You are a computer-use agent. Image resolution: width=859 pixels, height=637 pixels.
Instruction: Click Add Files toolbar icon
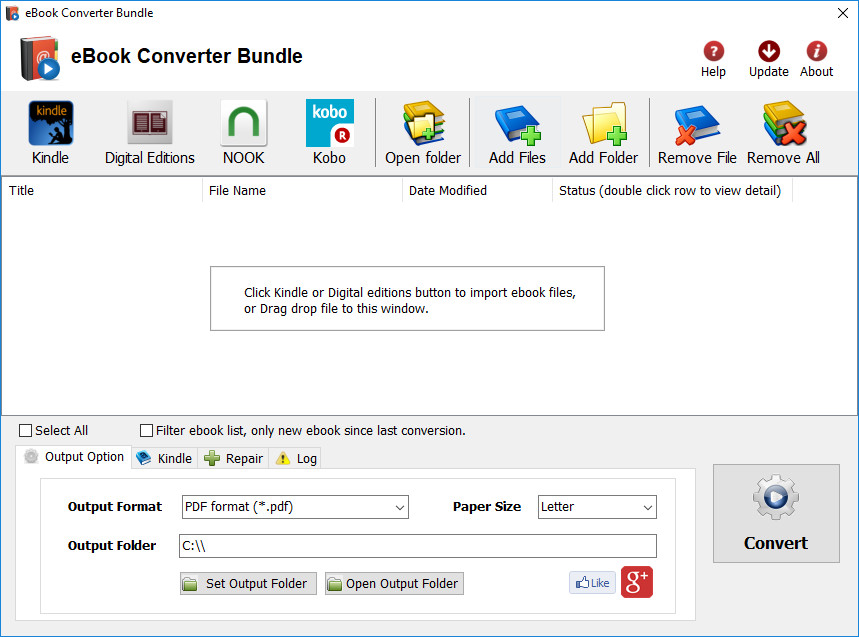coord(517,133)
